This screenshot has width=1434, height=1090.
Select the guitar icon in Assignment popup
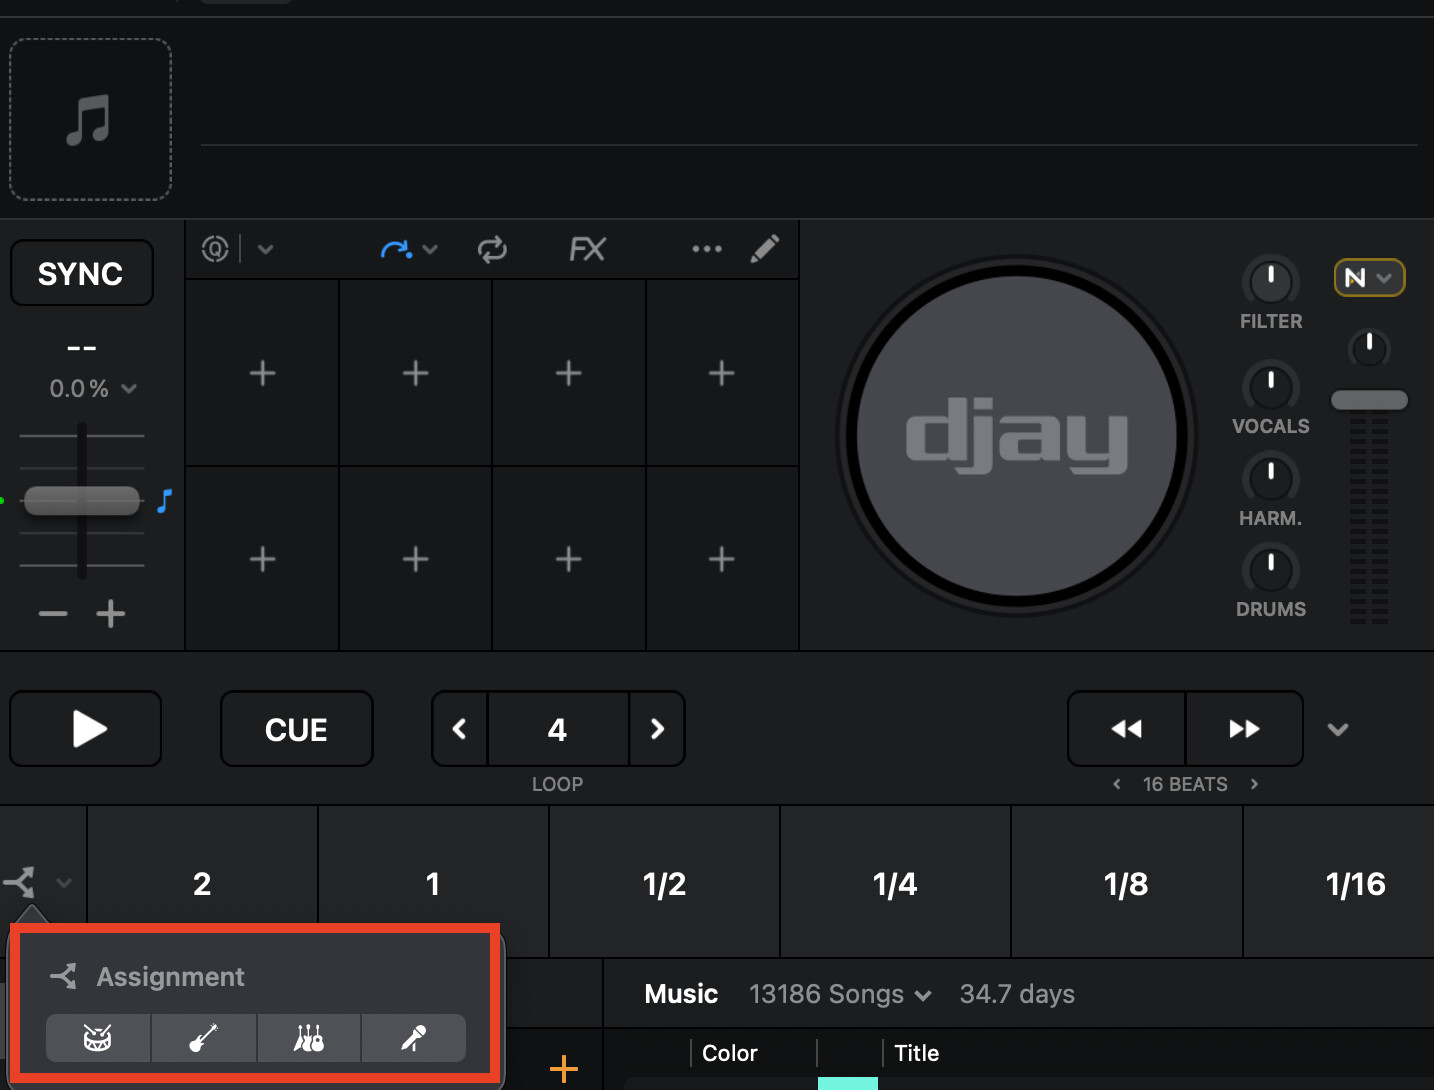click(x=204, y=1038)
